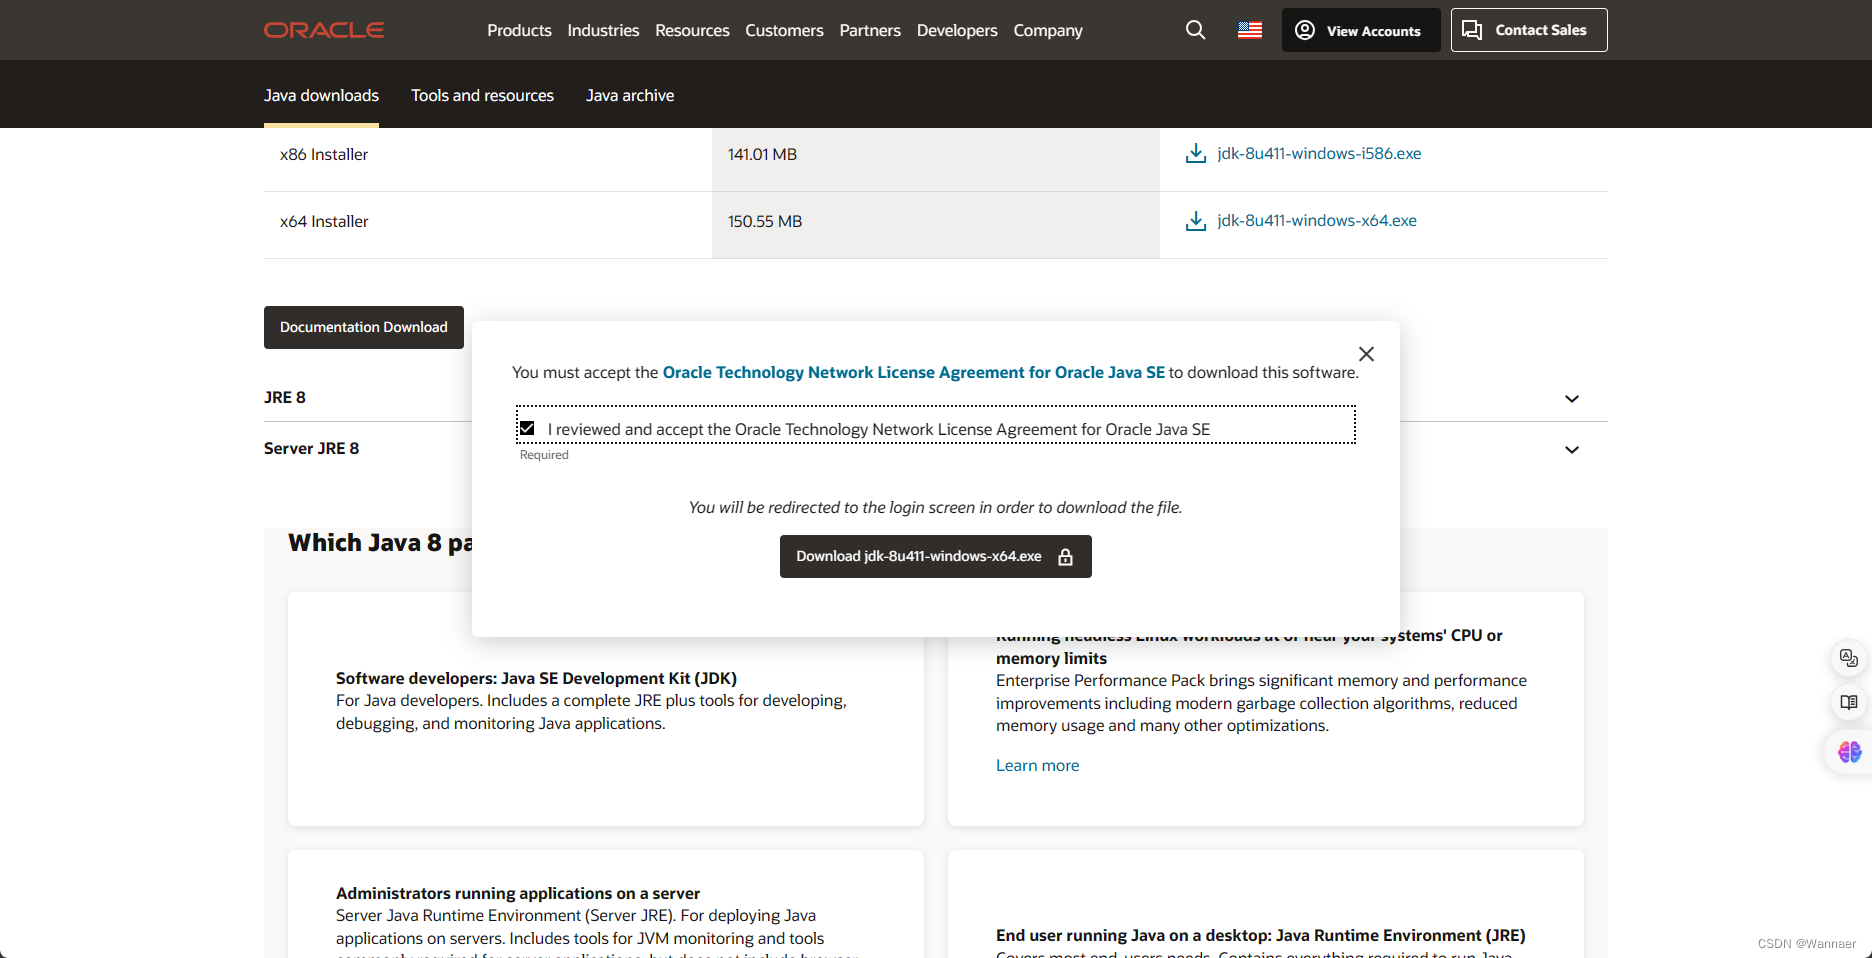Click download icon beside jdk-8u411-windows-x64.exe
The width and height of the screenshot is (1872, 958).
1195,220
